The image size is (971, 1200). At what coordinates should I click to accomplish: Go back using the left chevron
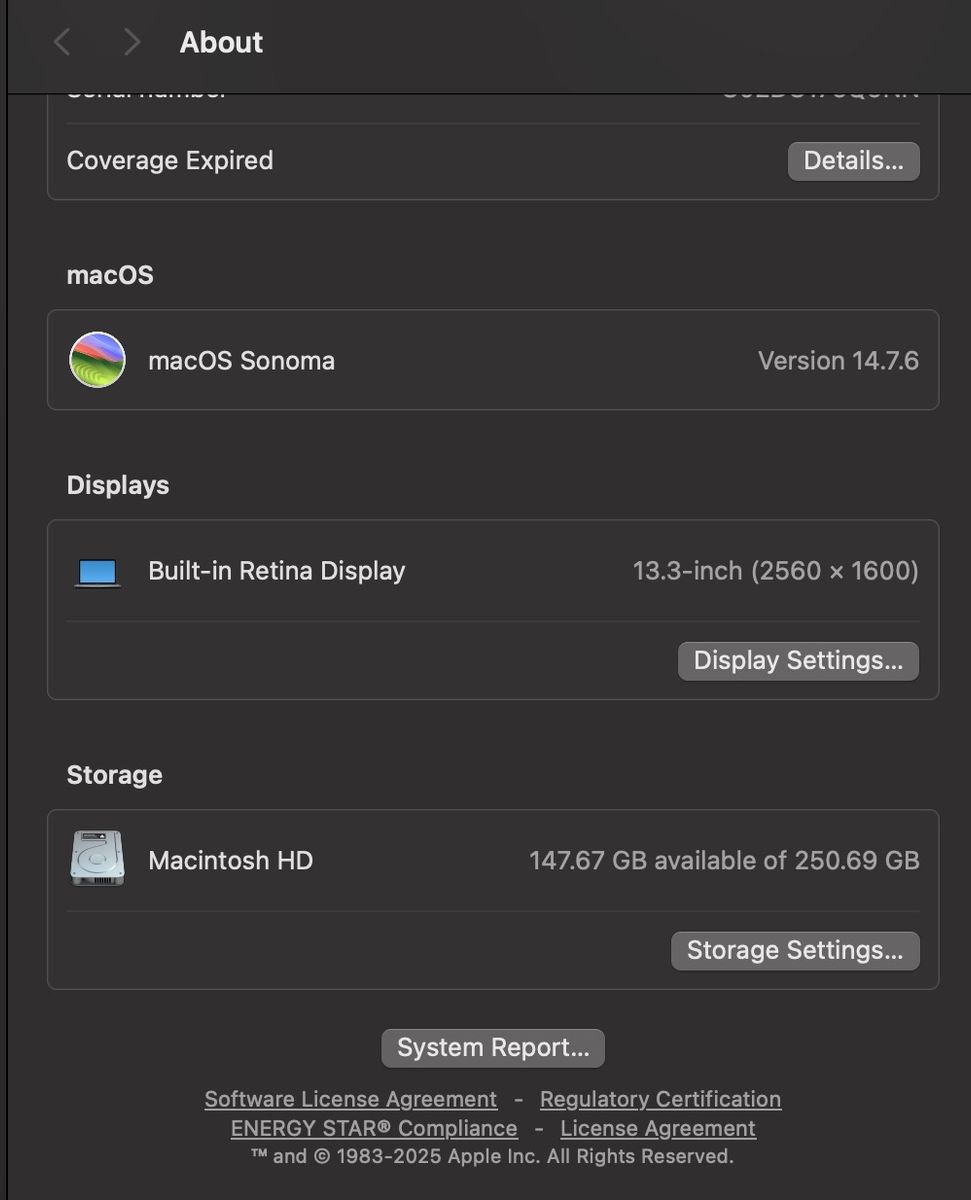pos(62,42)
